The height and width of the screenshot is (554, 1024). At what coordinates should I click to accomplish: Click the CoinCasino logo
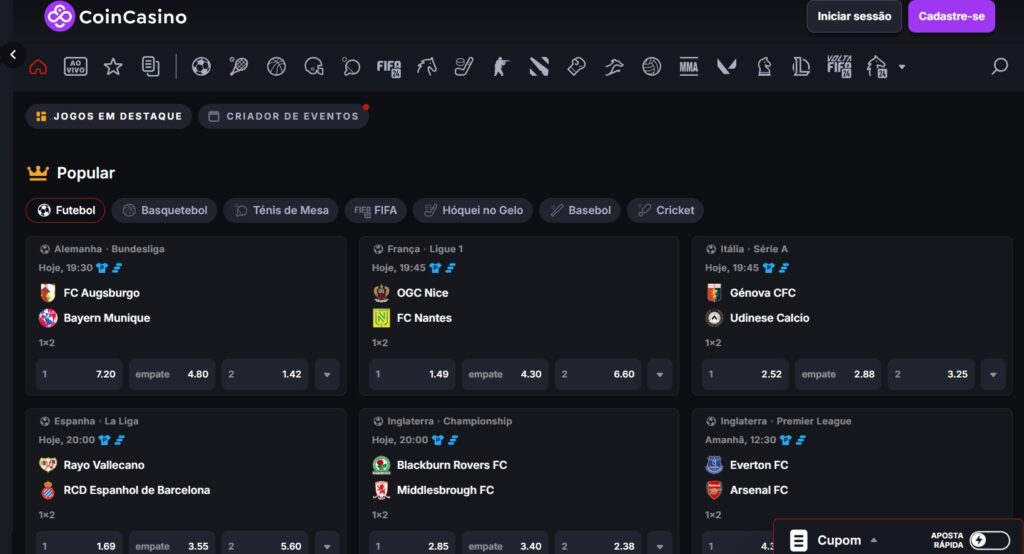116,16
